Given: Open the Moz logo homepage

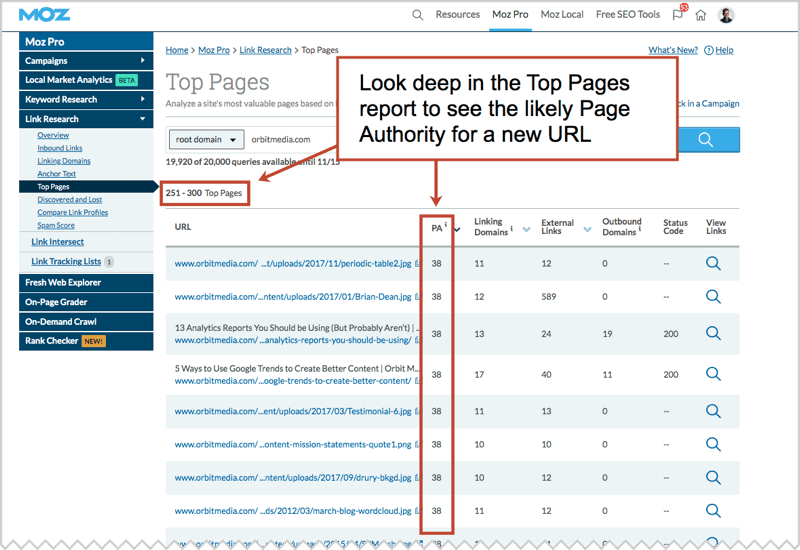Looking at the screenshot, I should [44, 15].
